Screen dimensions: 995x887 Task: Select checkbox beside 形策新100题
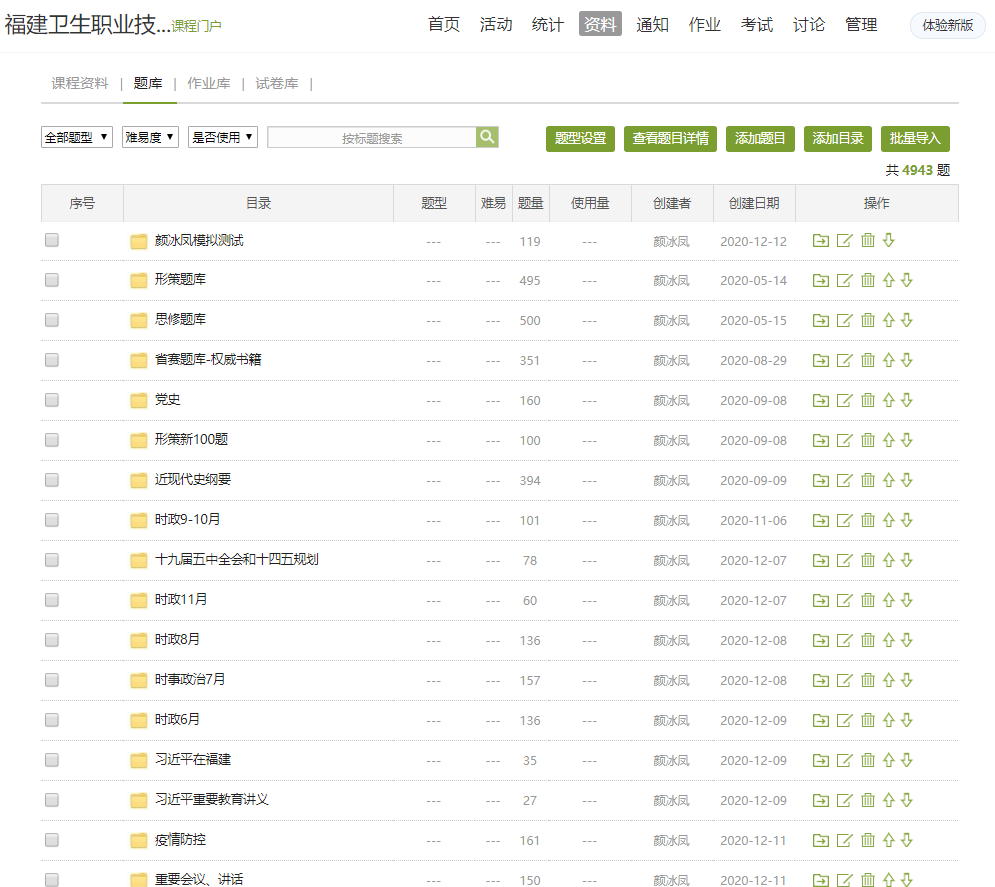coord(52,440)
